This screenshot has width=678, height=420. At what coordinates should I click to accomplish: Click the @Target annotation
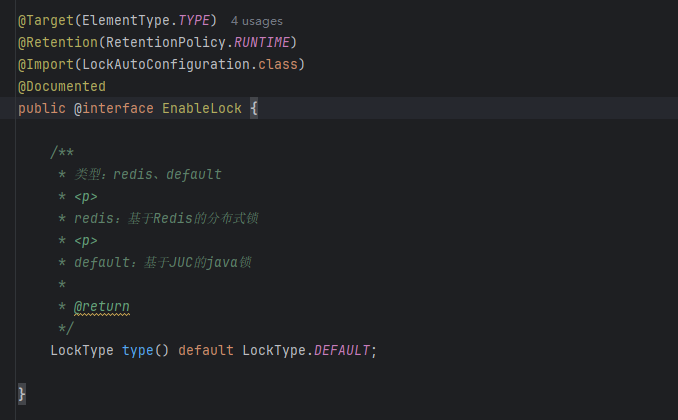click(46, 20)
